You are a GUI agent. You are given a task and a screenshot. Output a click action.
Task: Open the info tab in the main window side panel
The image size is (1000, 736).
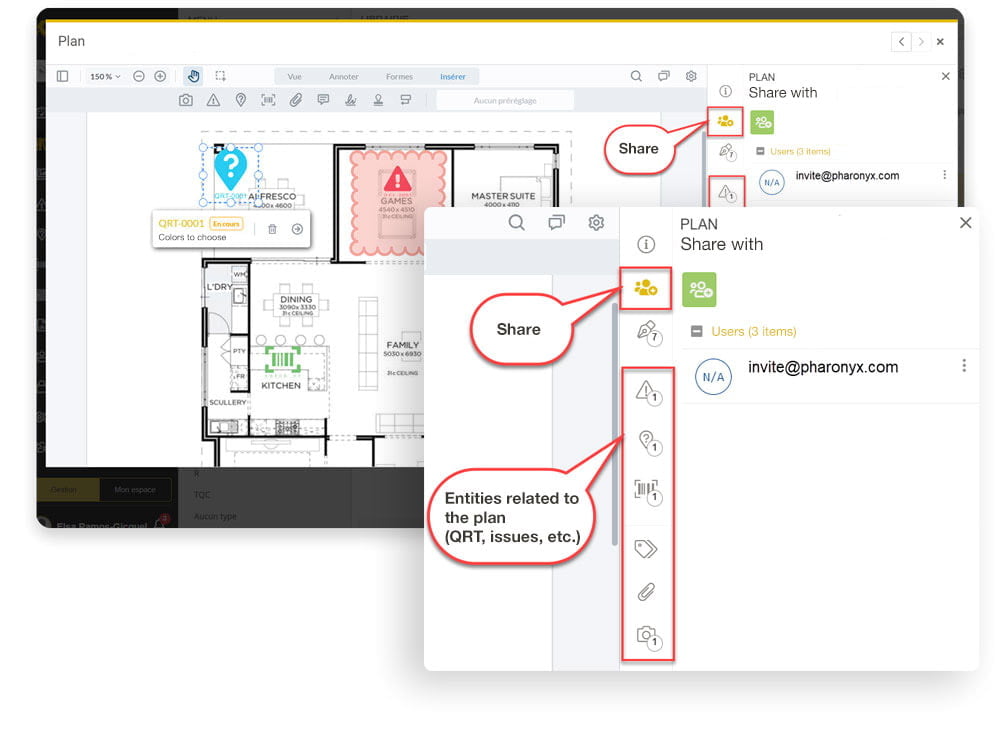pyautogui.click(x=725, y=91)
